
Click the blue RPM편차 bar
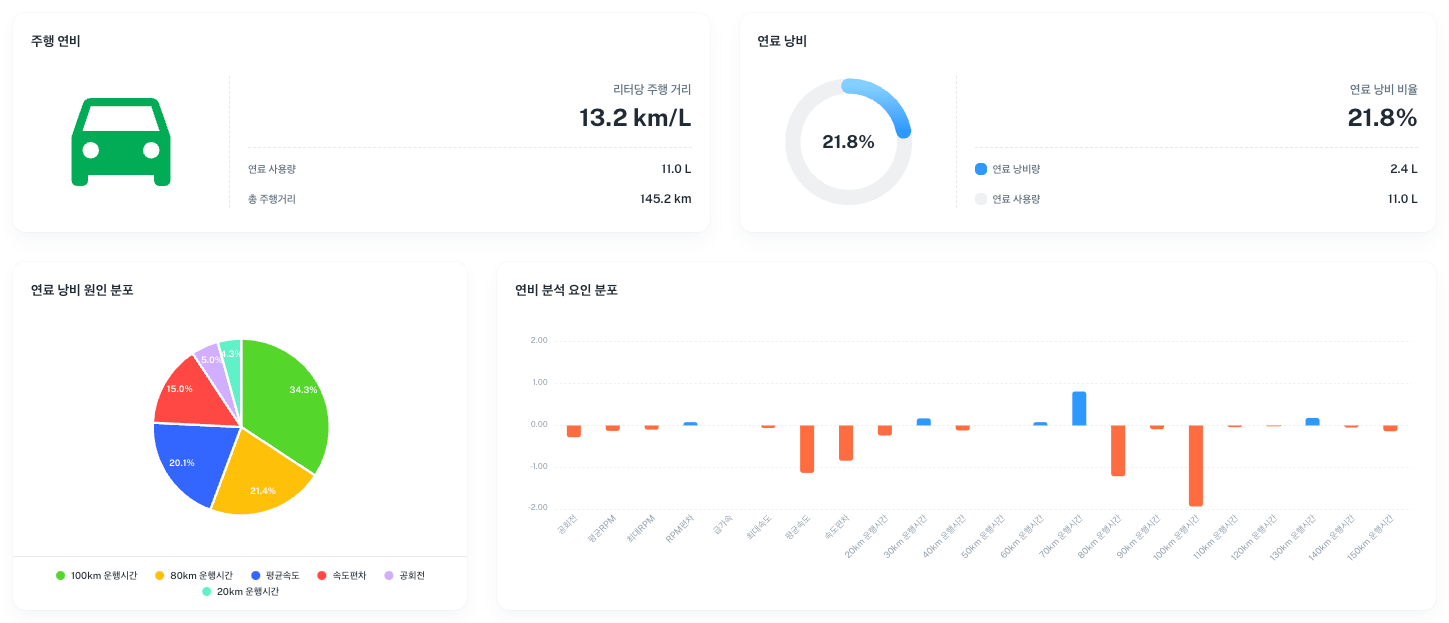tap(690, 424)
